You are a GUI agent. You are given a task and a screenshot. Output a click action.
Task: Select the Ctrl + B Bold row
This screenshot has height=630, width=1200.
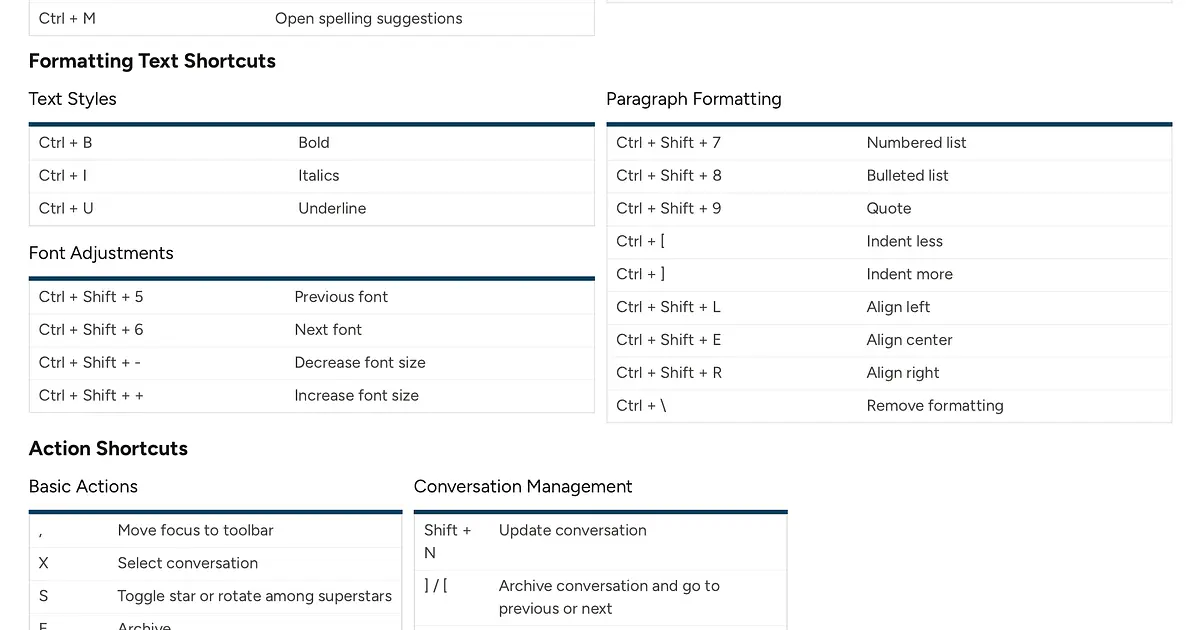[x=313, y=143]
